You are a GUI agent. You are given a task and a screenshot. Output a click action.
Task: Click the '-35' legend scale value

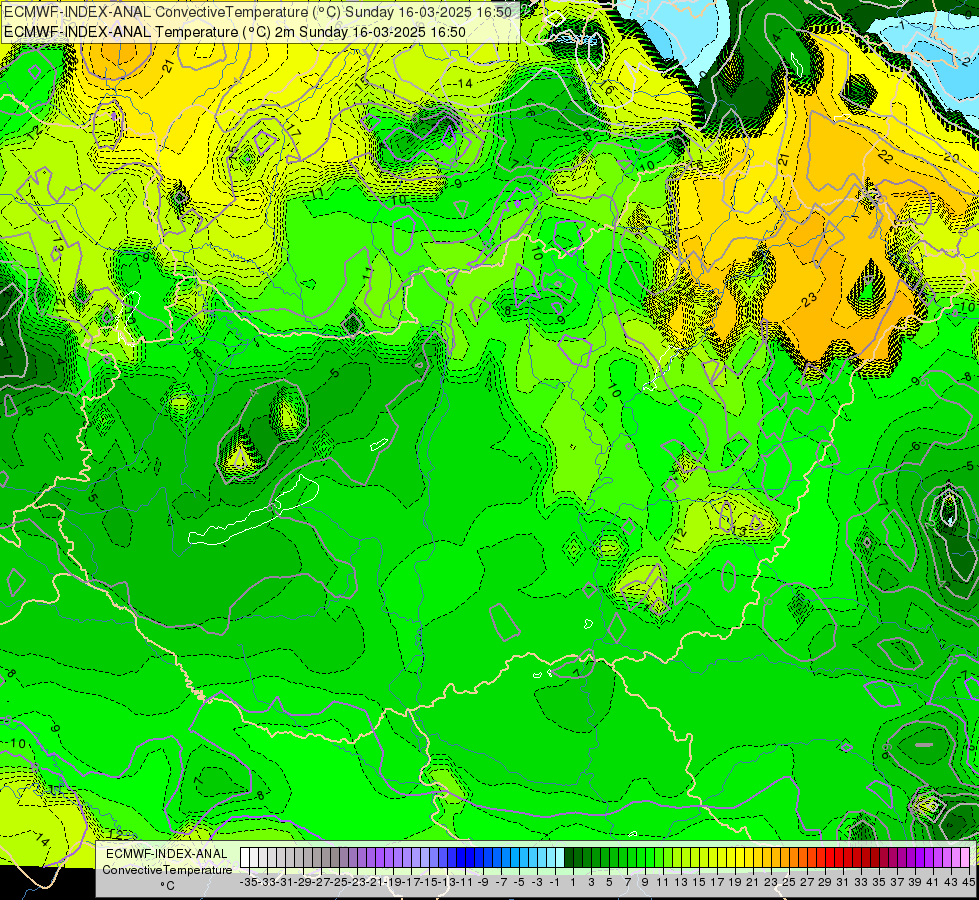pyautogui.click(x=248, y=882)
